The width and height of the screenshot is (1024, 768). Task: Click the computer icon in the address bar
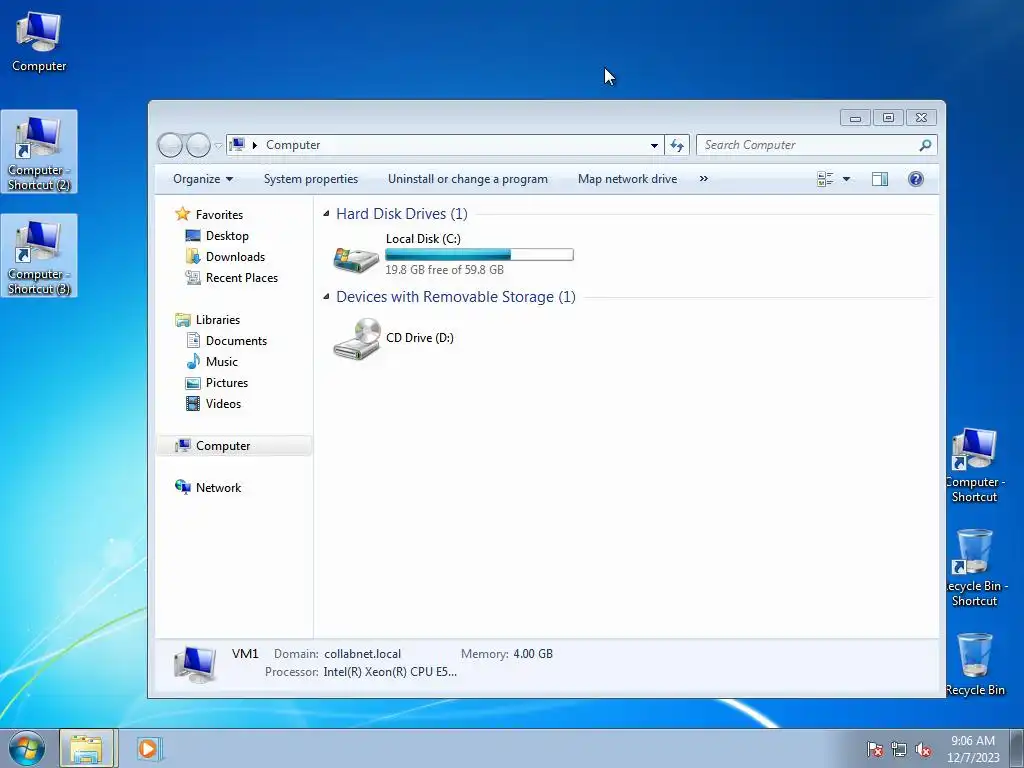(238, 145)
